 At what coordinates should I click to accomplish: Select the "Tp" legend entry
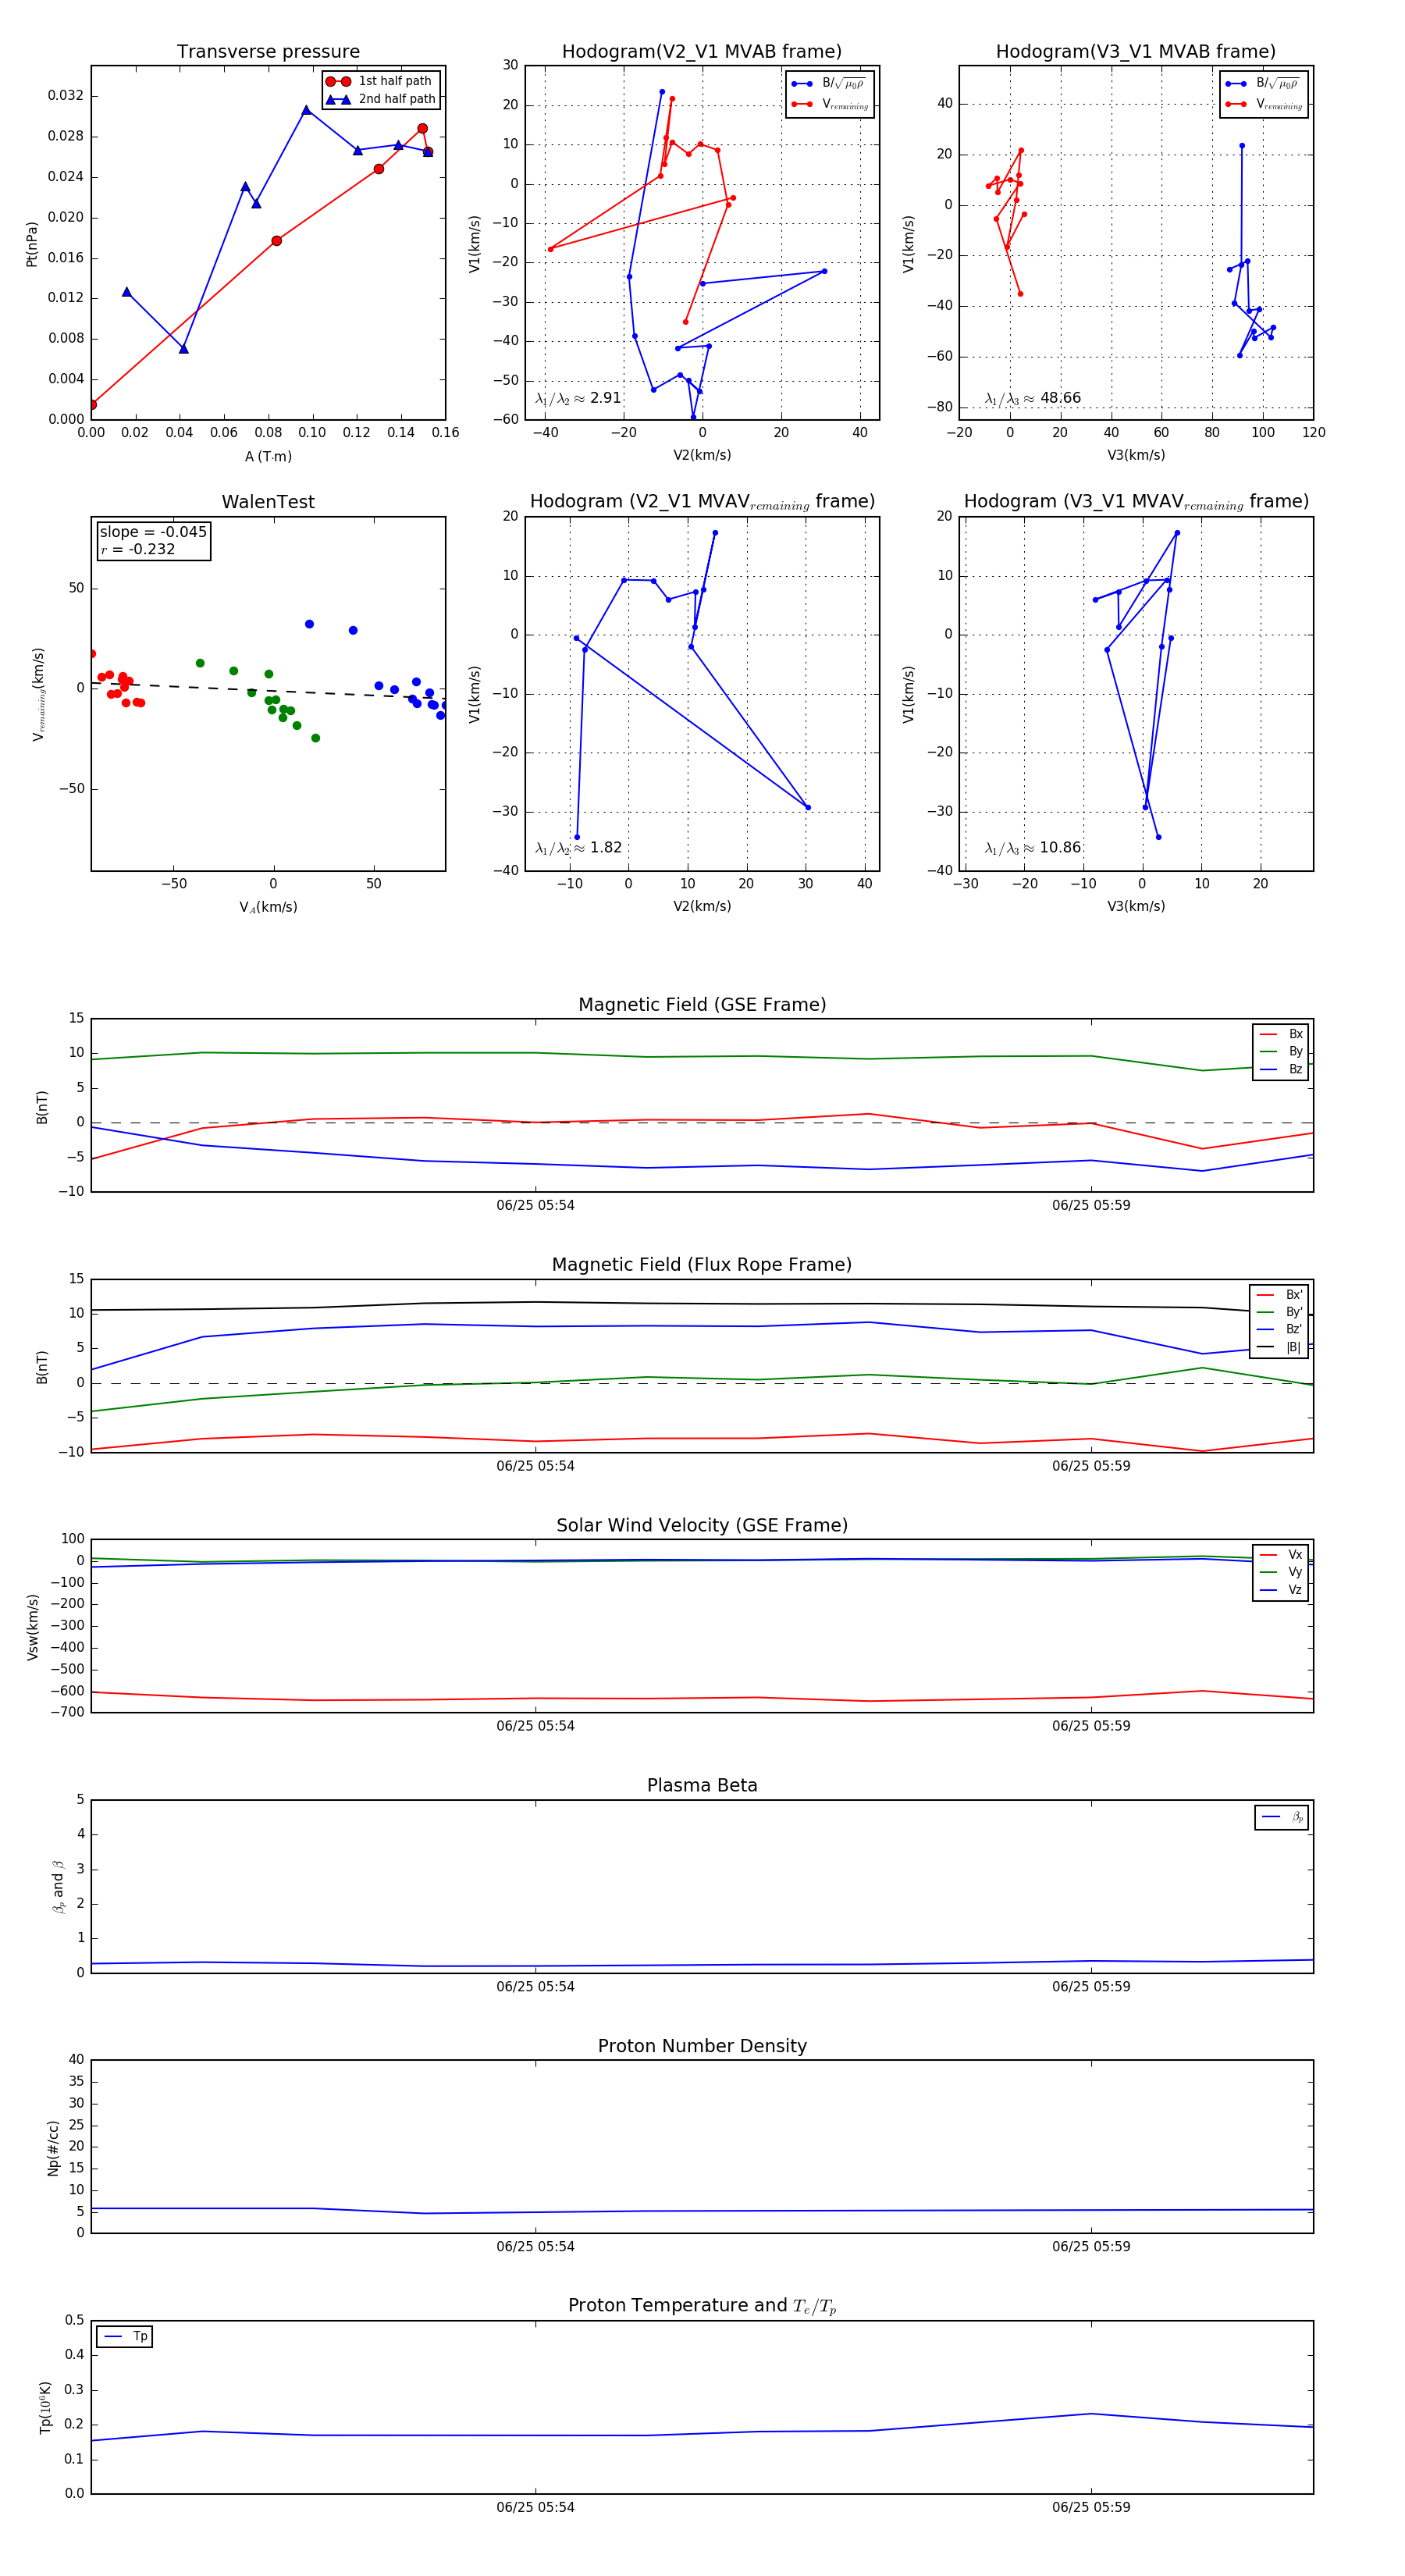pyautogui.click(x=126, y=2337)
